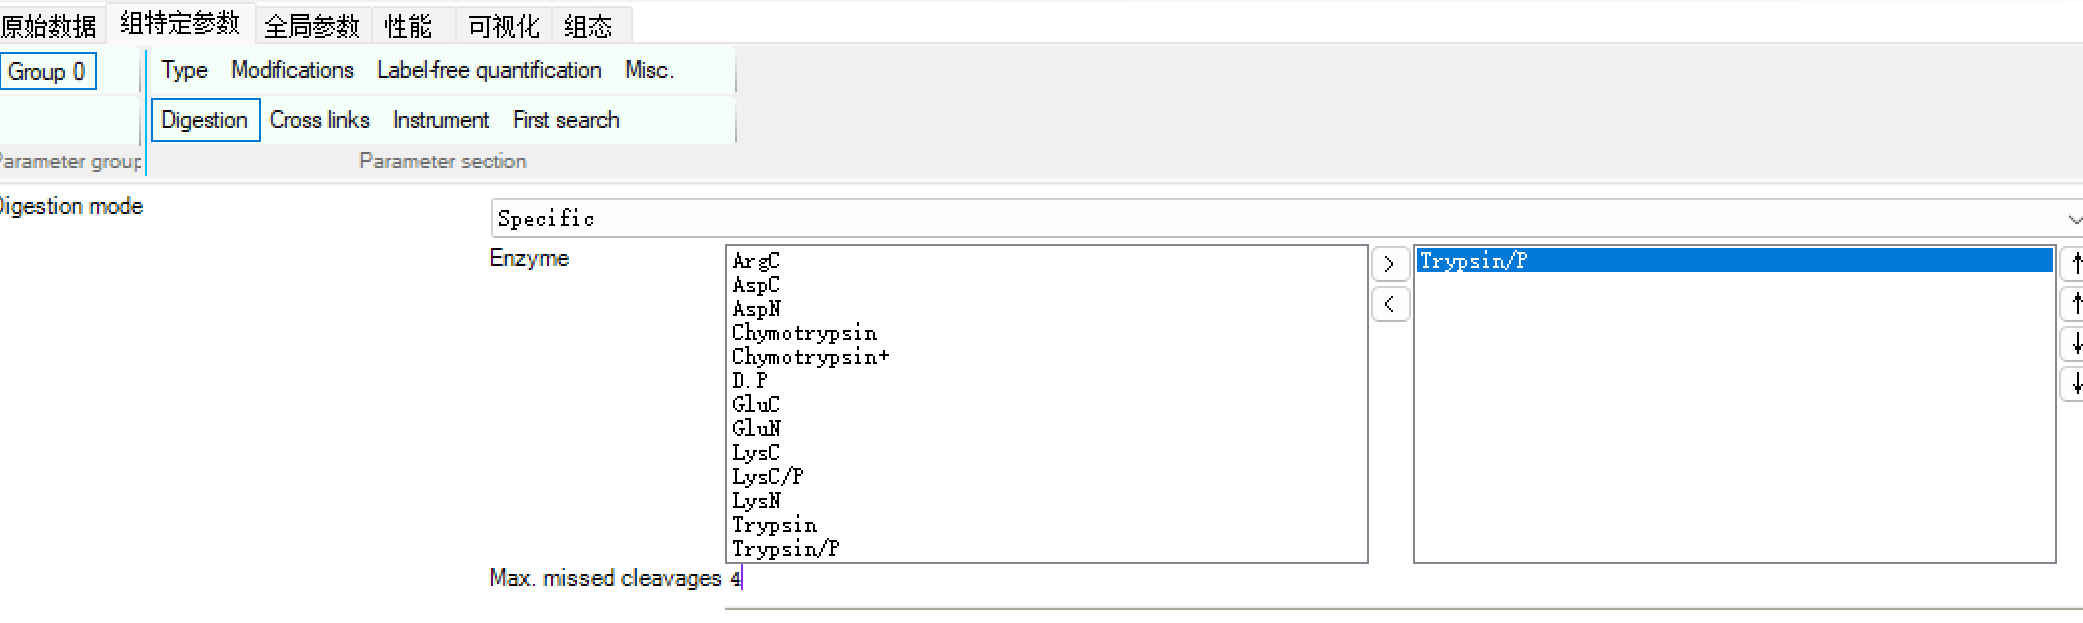The height and width of the screenshot is (623, 2083).
Task: Click the bottommost down-arrow reorder button
Action: coord(2074,383)
